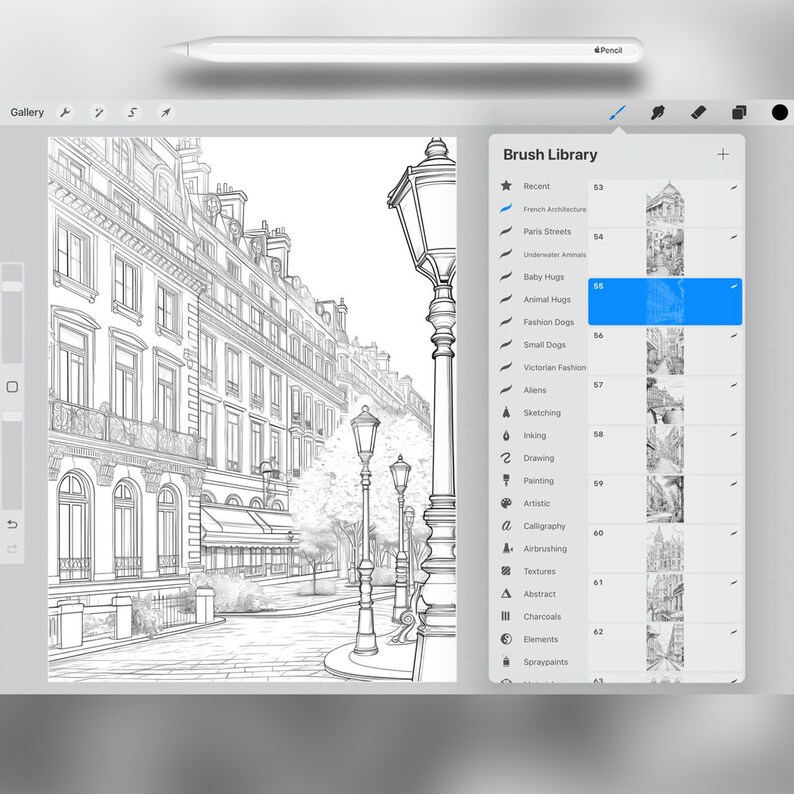Choose brush number 57

(665, 400)
